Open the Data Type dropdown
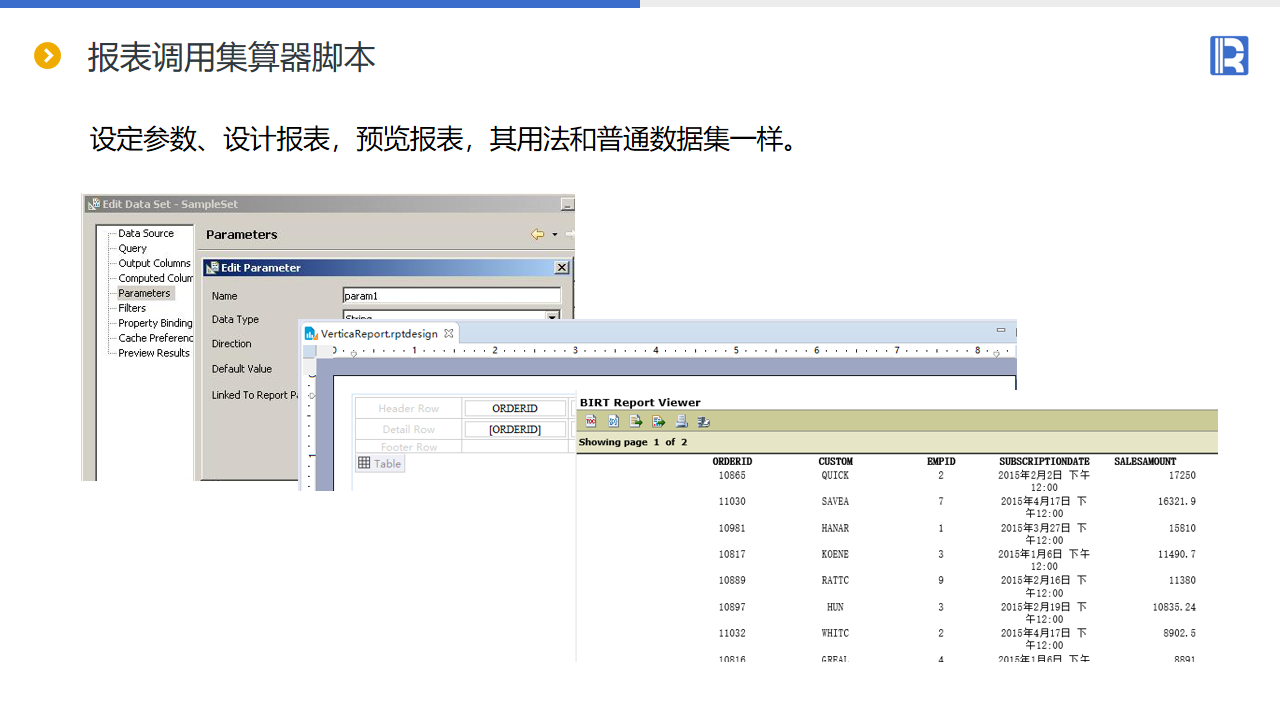 551,317
